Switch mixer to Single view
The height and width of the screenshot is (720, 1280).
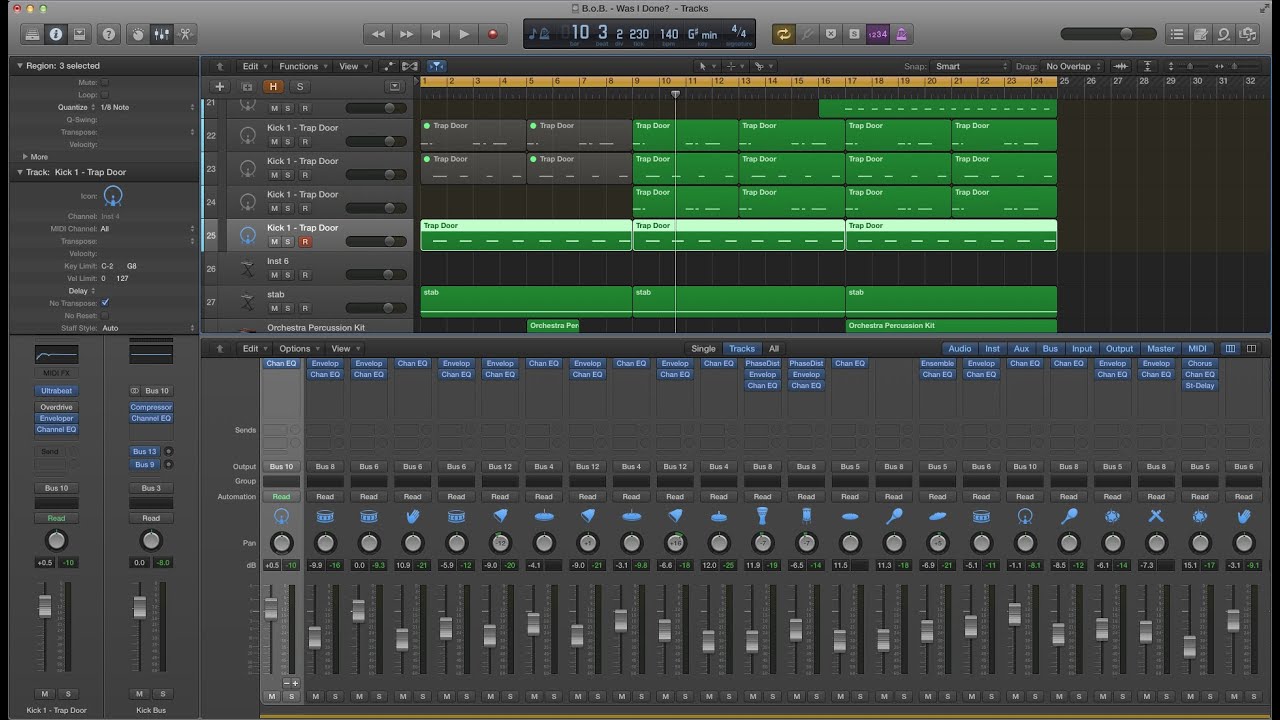tap(704, 349)
